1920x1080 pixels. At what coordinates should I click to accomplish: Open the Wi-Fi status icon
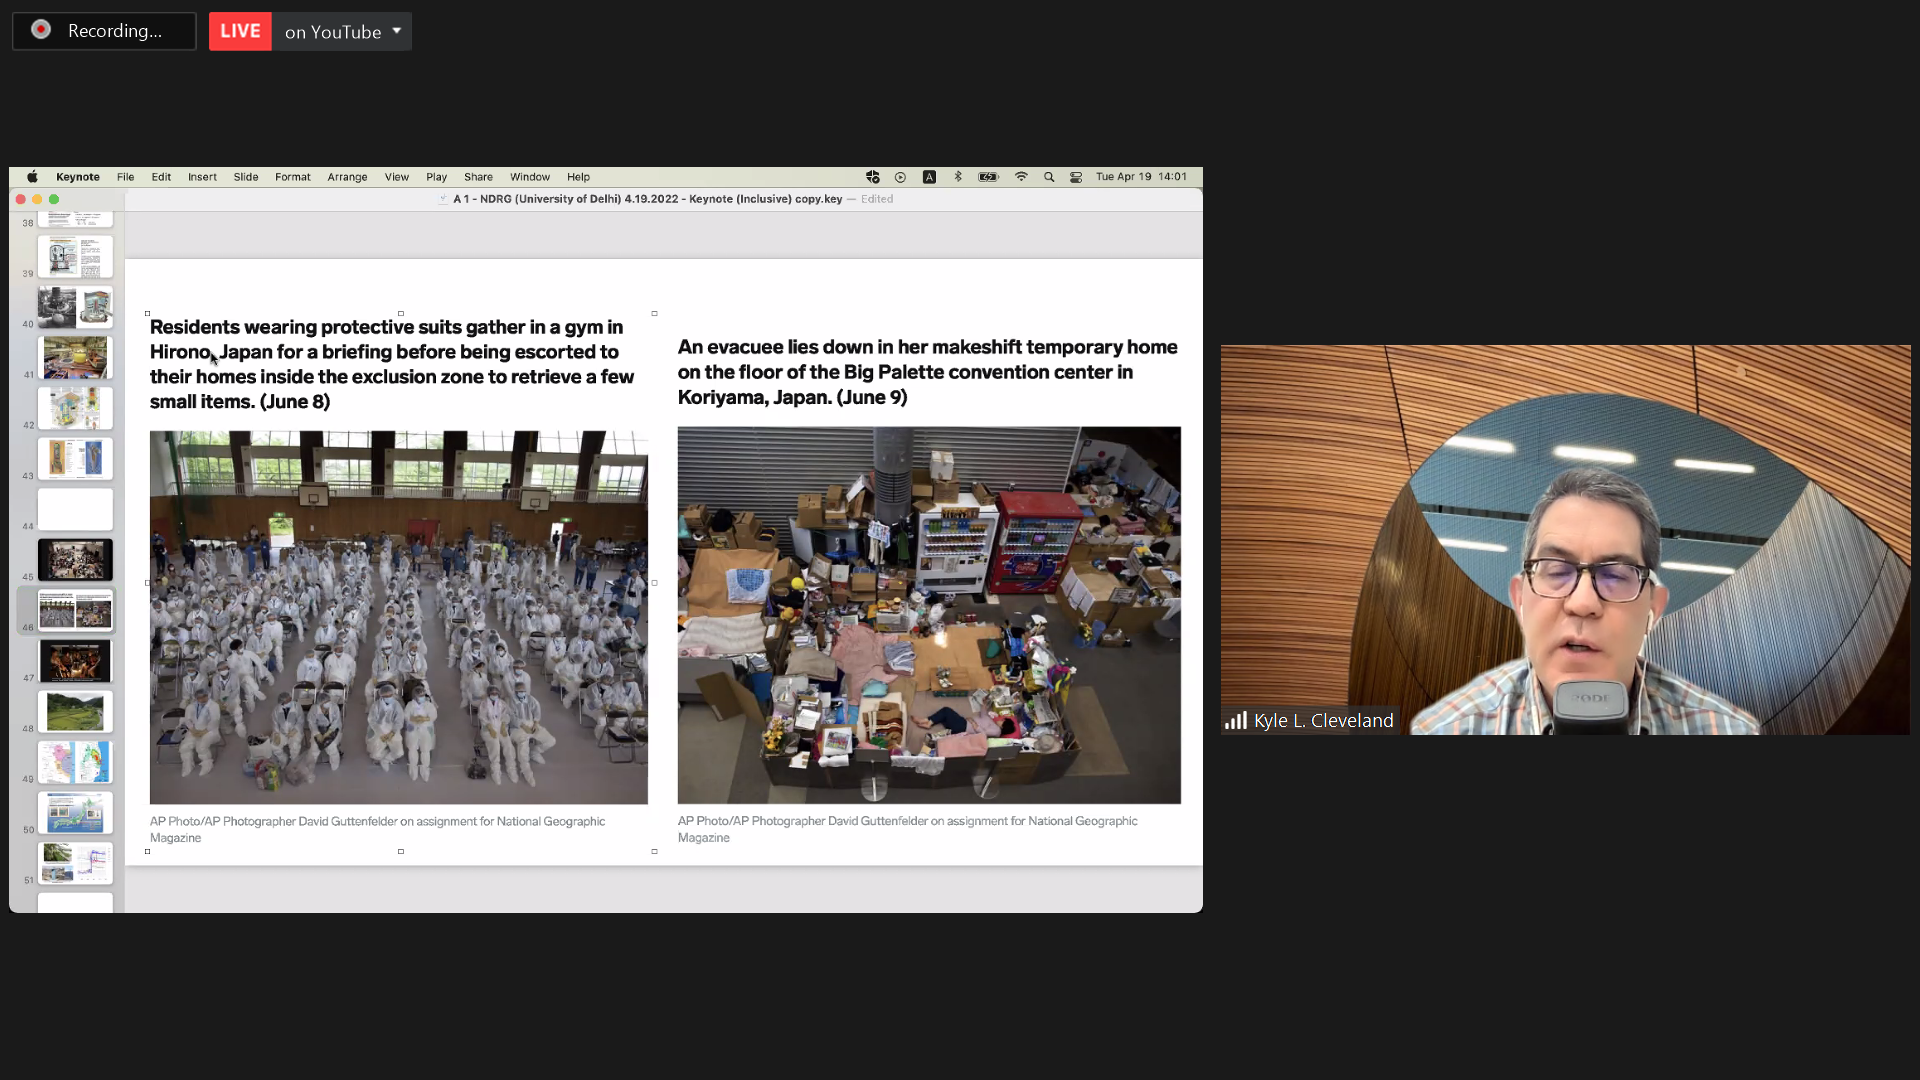[1021, 177]
